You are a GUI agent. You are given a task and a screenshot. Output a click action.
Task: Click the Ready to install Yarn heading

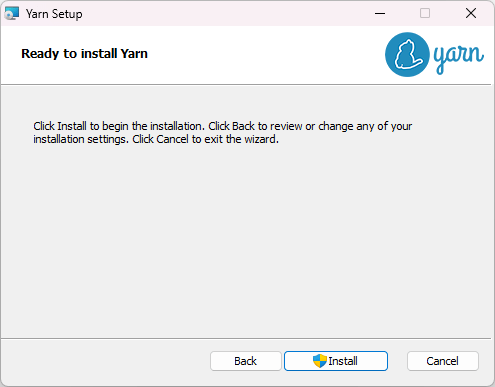click(84, 54)
